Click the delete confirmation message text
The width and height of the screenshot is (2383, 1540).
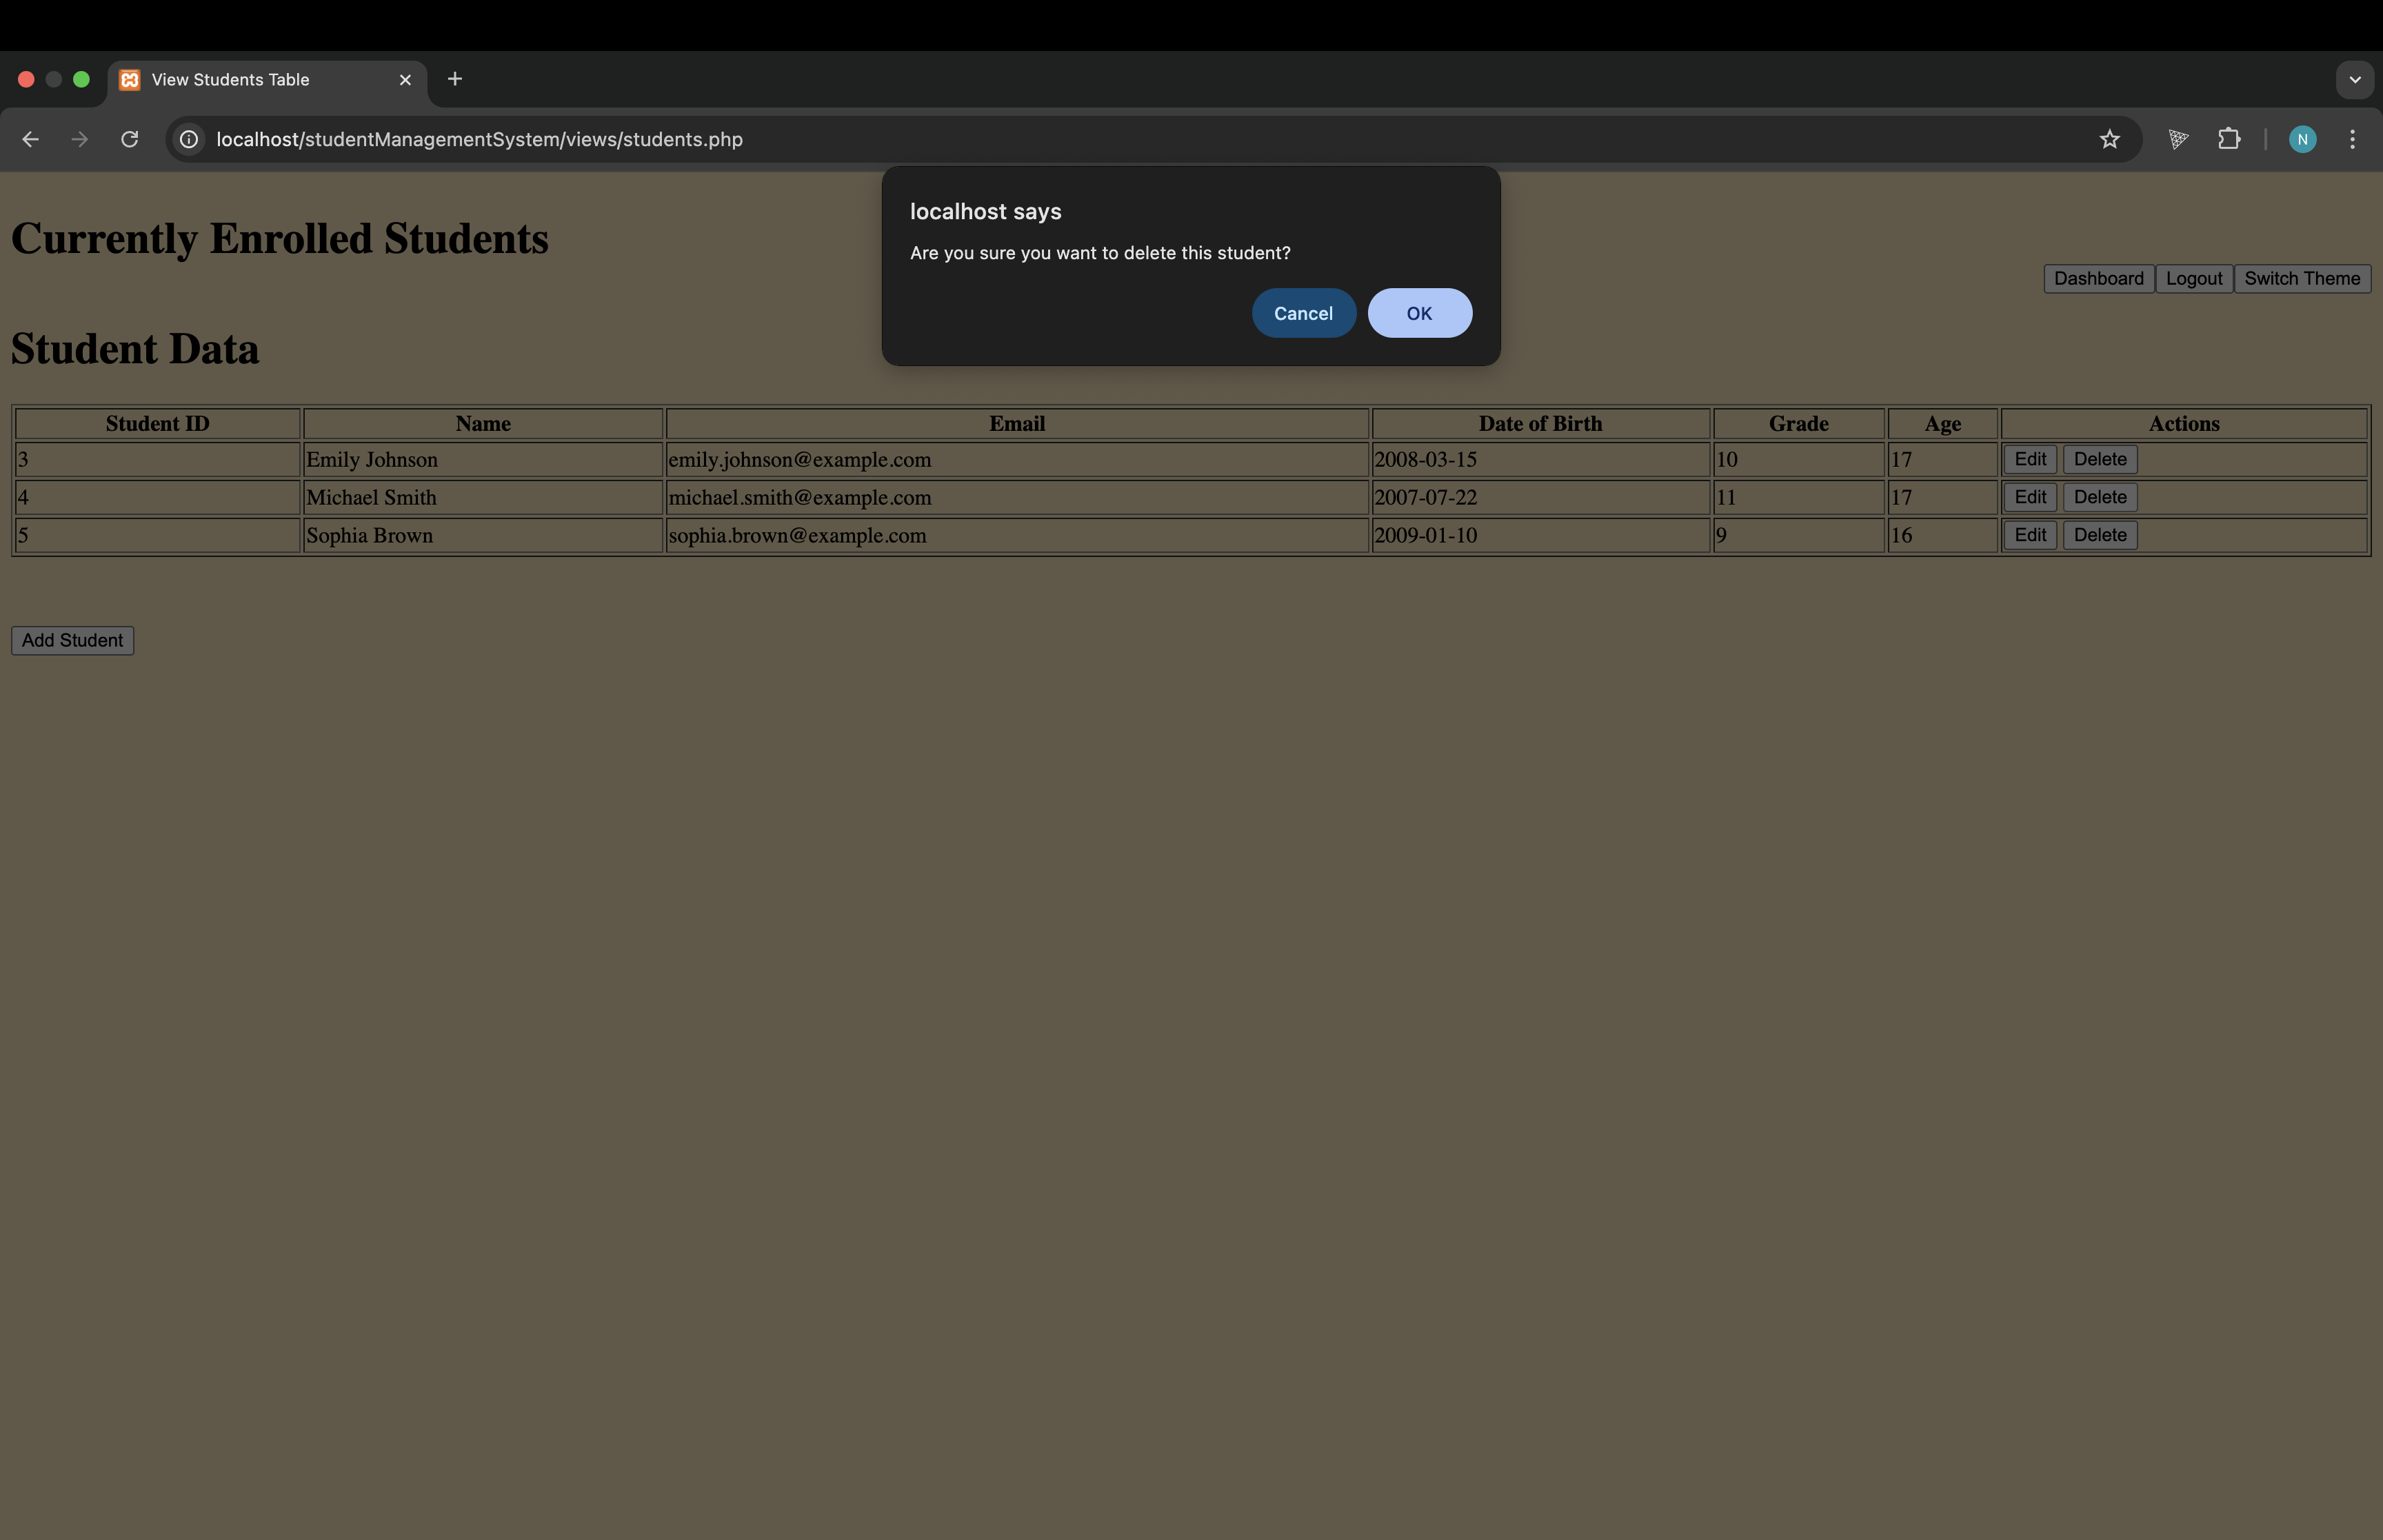[x=1100, y=253]
